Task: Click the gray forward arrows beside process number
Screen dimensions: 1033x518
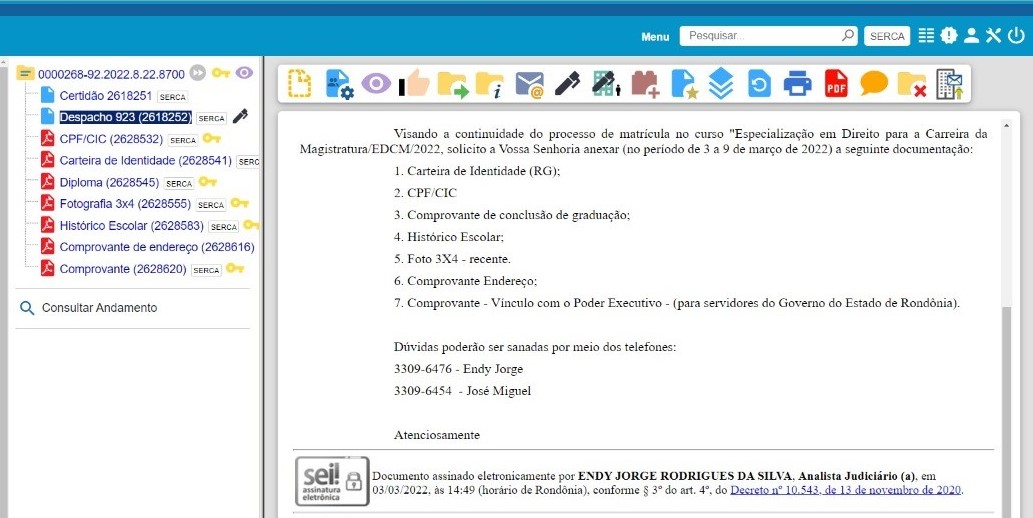Action: (x=198, y=73)
